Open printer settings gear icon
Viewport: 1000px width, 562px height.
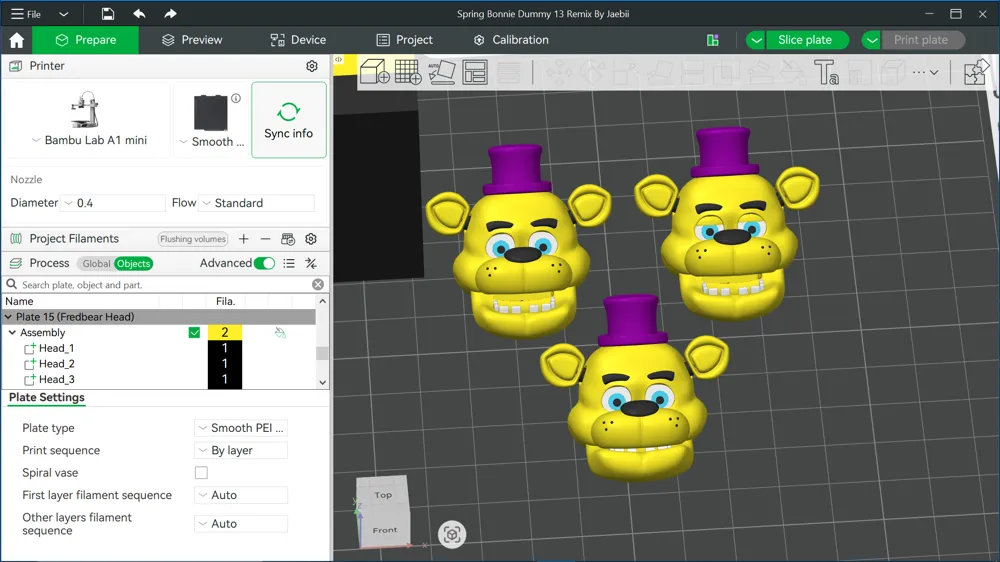point(312,66)
